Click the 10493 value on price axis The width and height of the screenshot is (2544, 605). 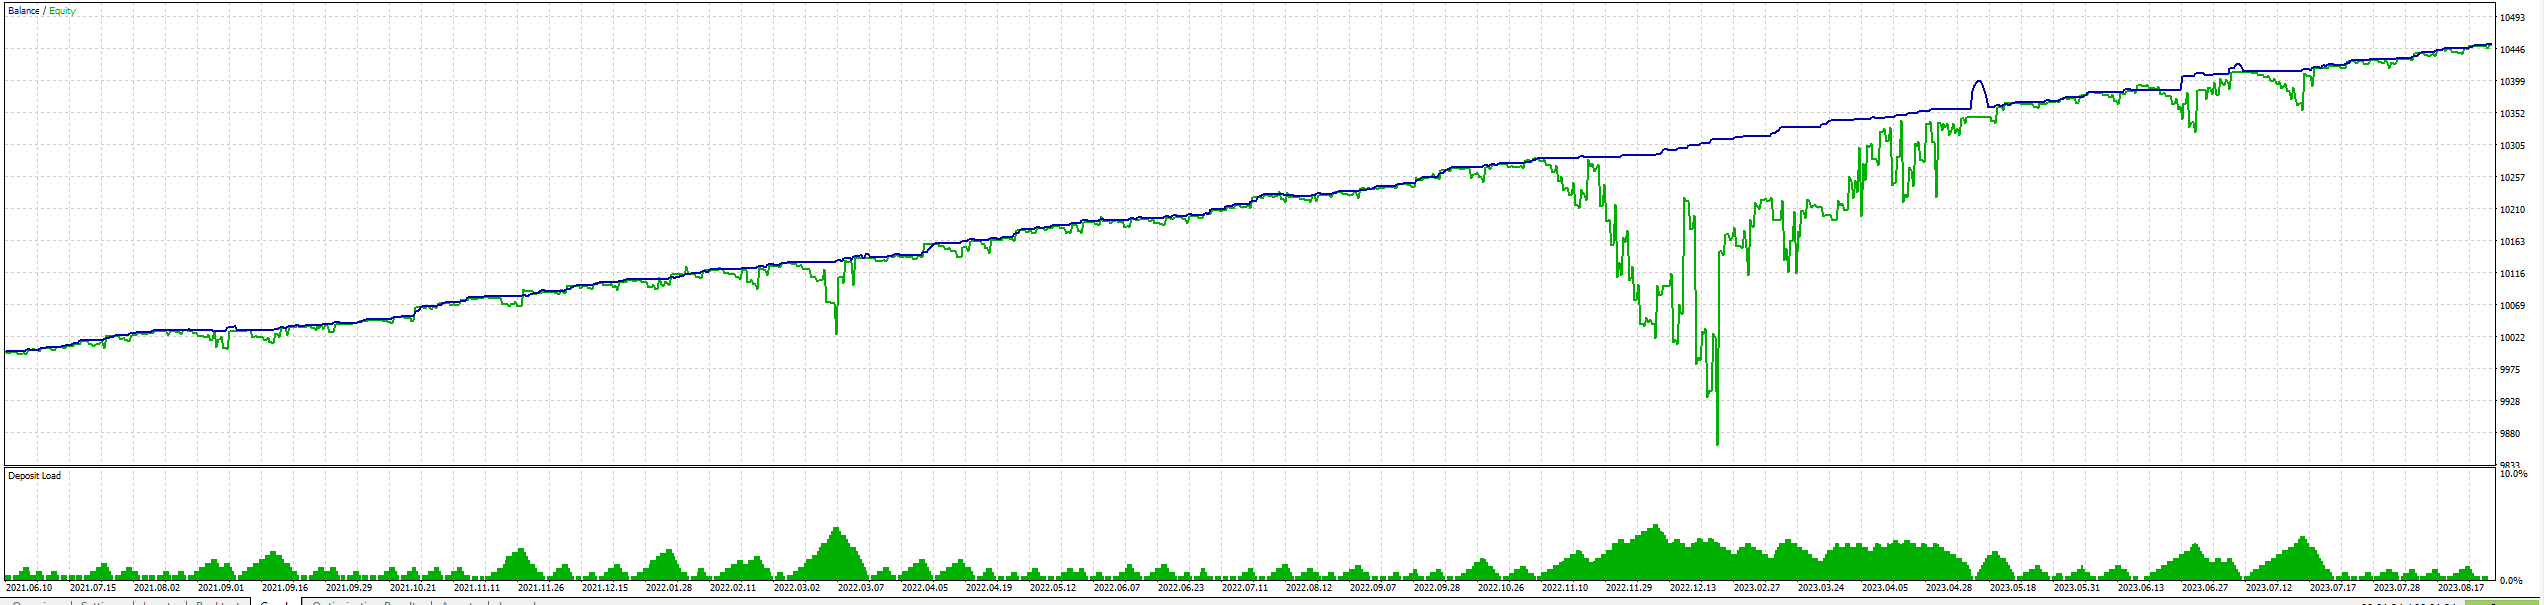point(2512,18)
